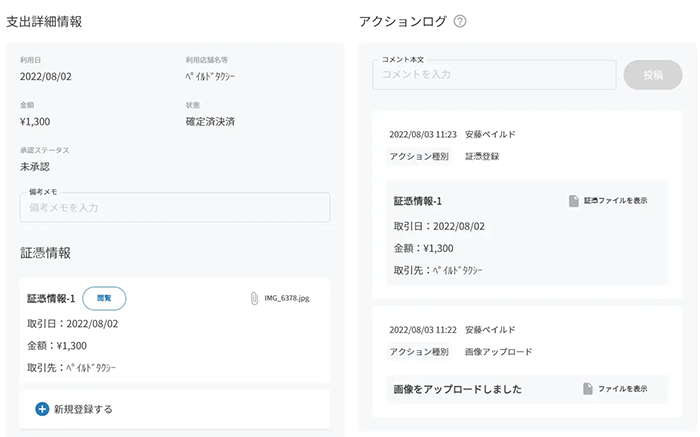Click the document icon beside 証憑ファイルを表示
Image resolution: width=700 pixels, height=437 pixels.
(574, 201)
